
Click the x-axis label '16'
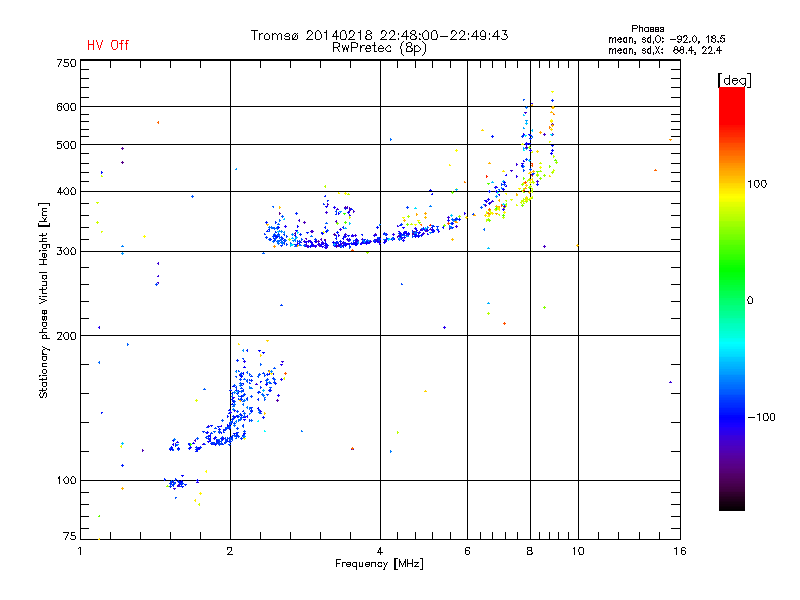[680, 551]
